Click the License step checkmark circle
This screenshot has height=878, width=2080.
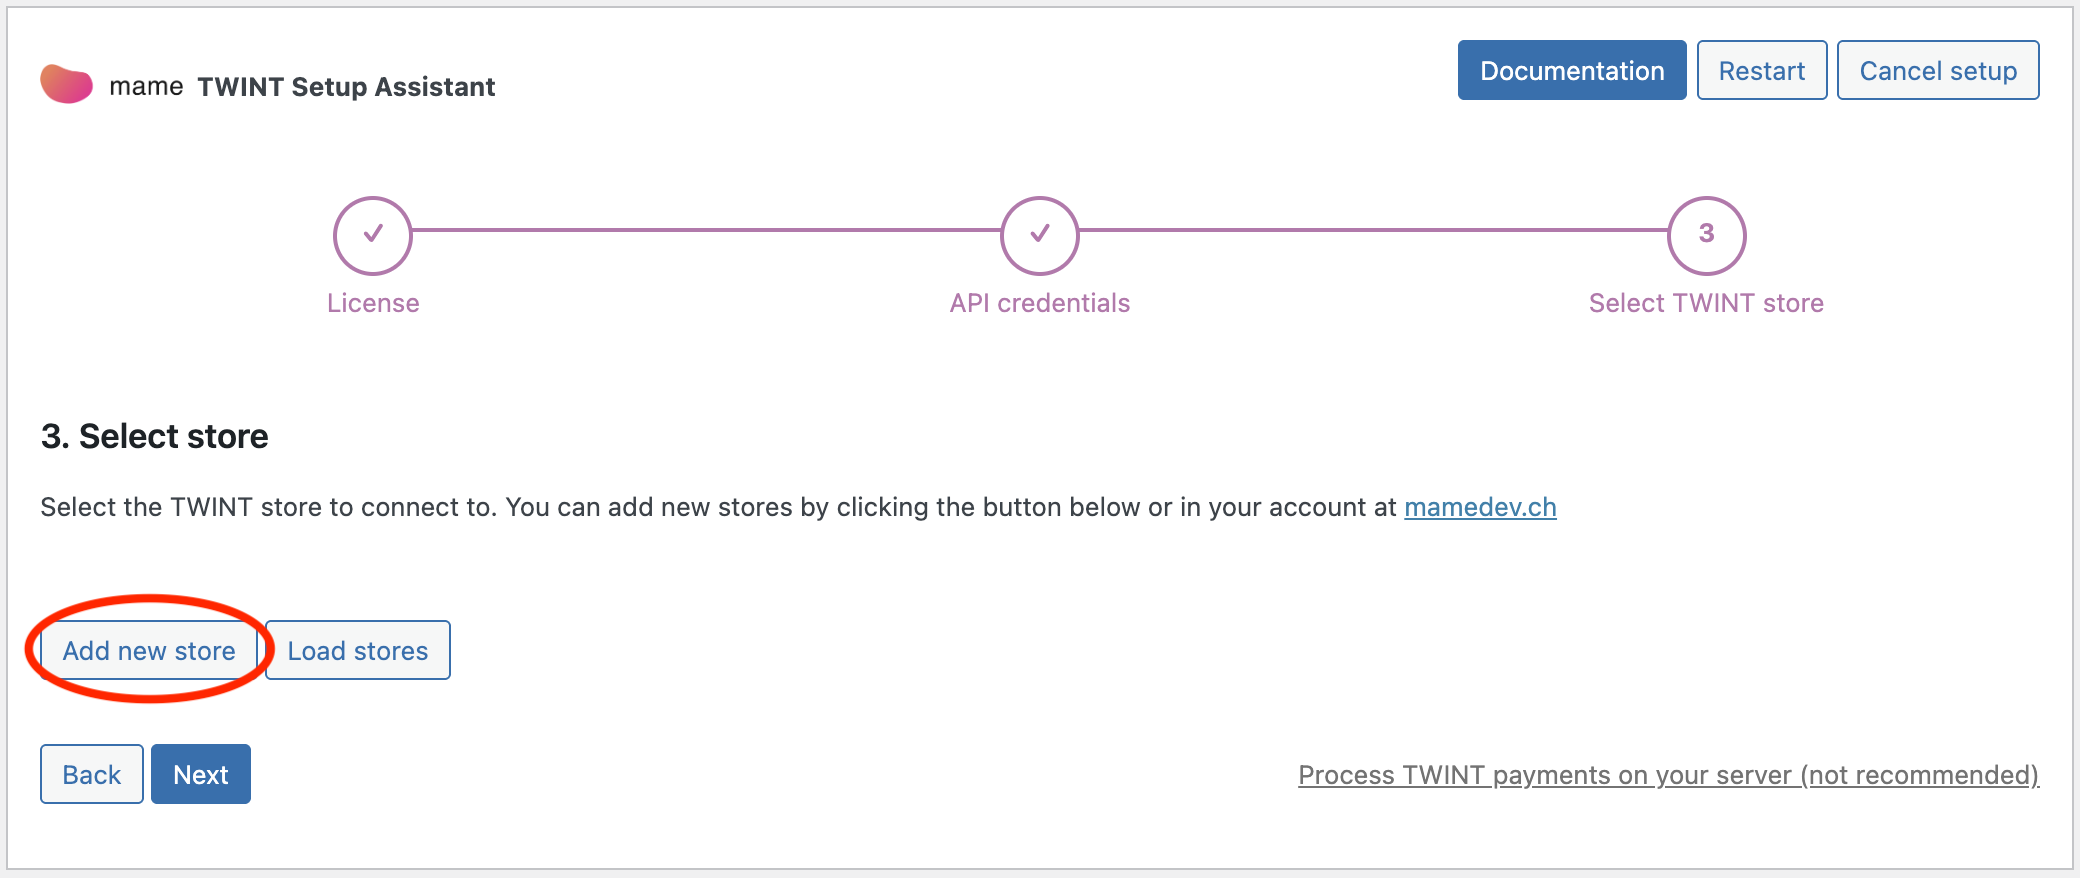click(373, 235)
